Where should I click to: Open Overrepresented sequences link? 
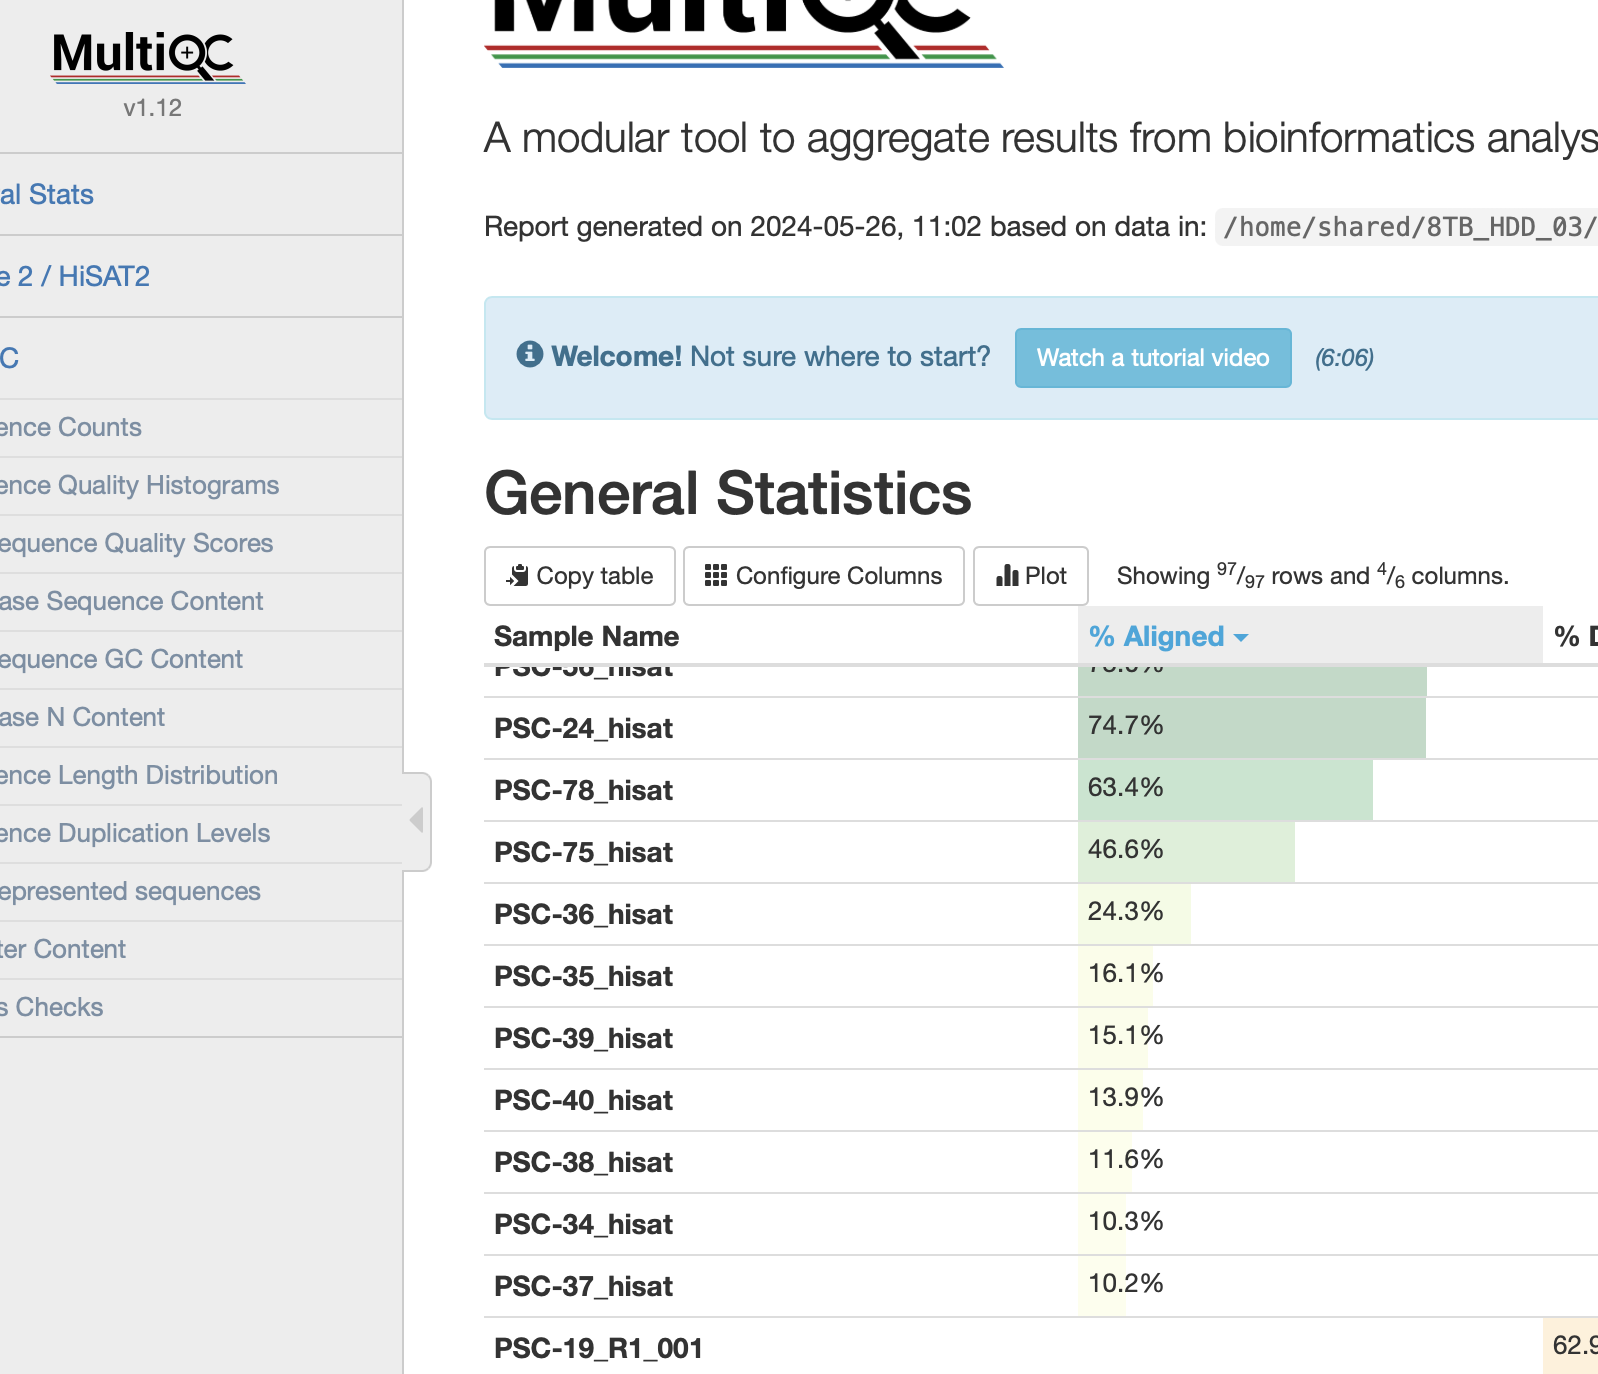[x=130, y=891]
